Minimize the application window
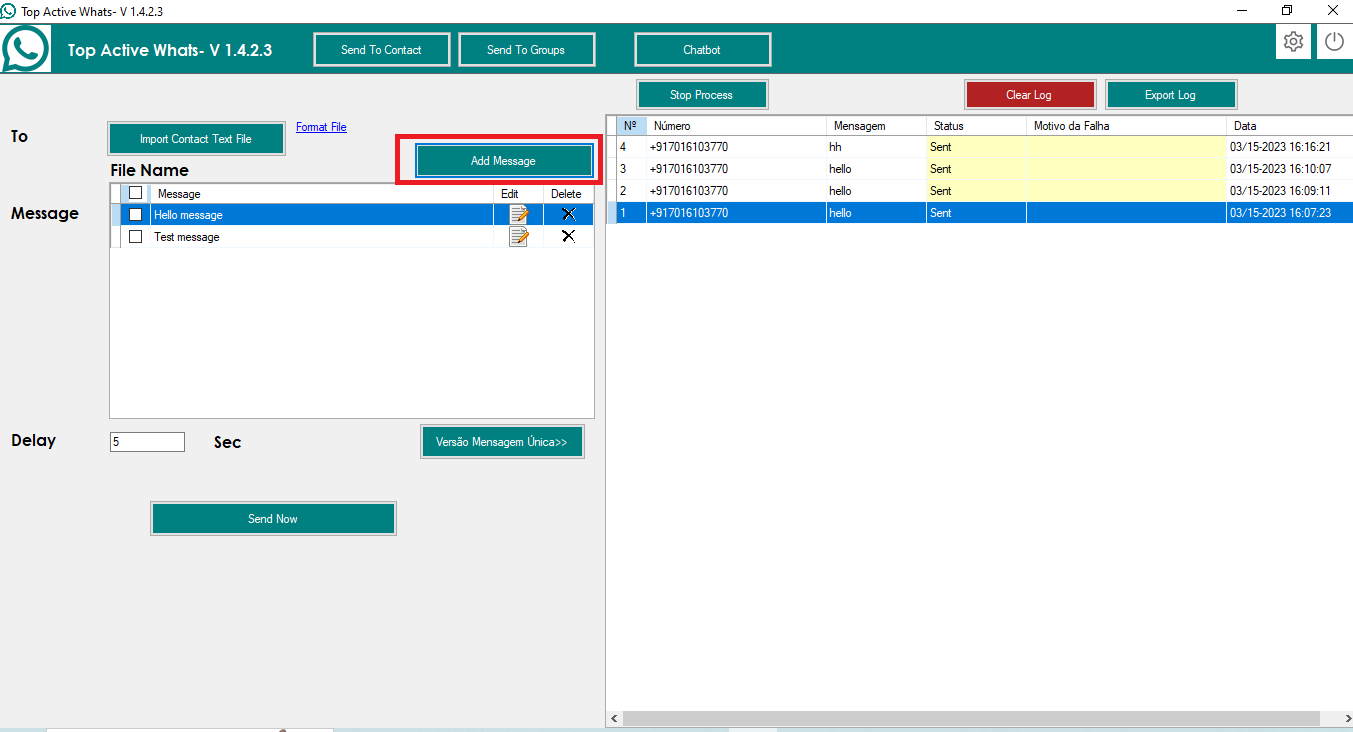This screenshot has height=732, width=1353. (1242, 10)
